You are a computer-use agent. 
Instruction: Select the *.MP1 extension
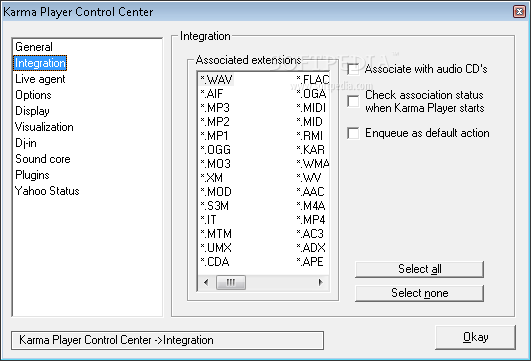pyautogui.click(x=214, y=136)
